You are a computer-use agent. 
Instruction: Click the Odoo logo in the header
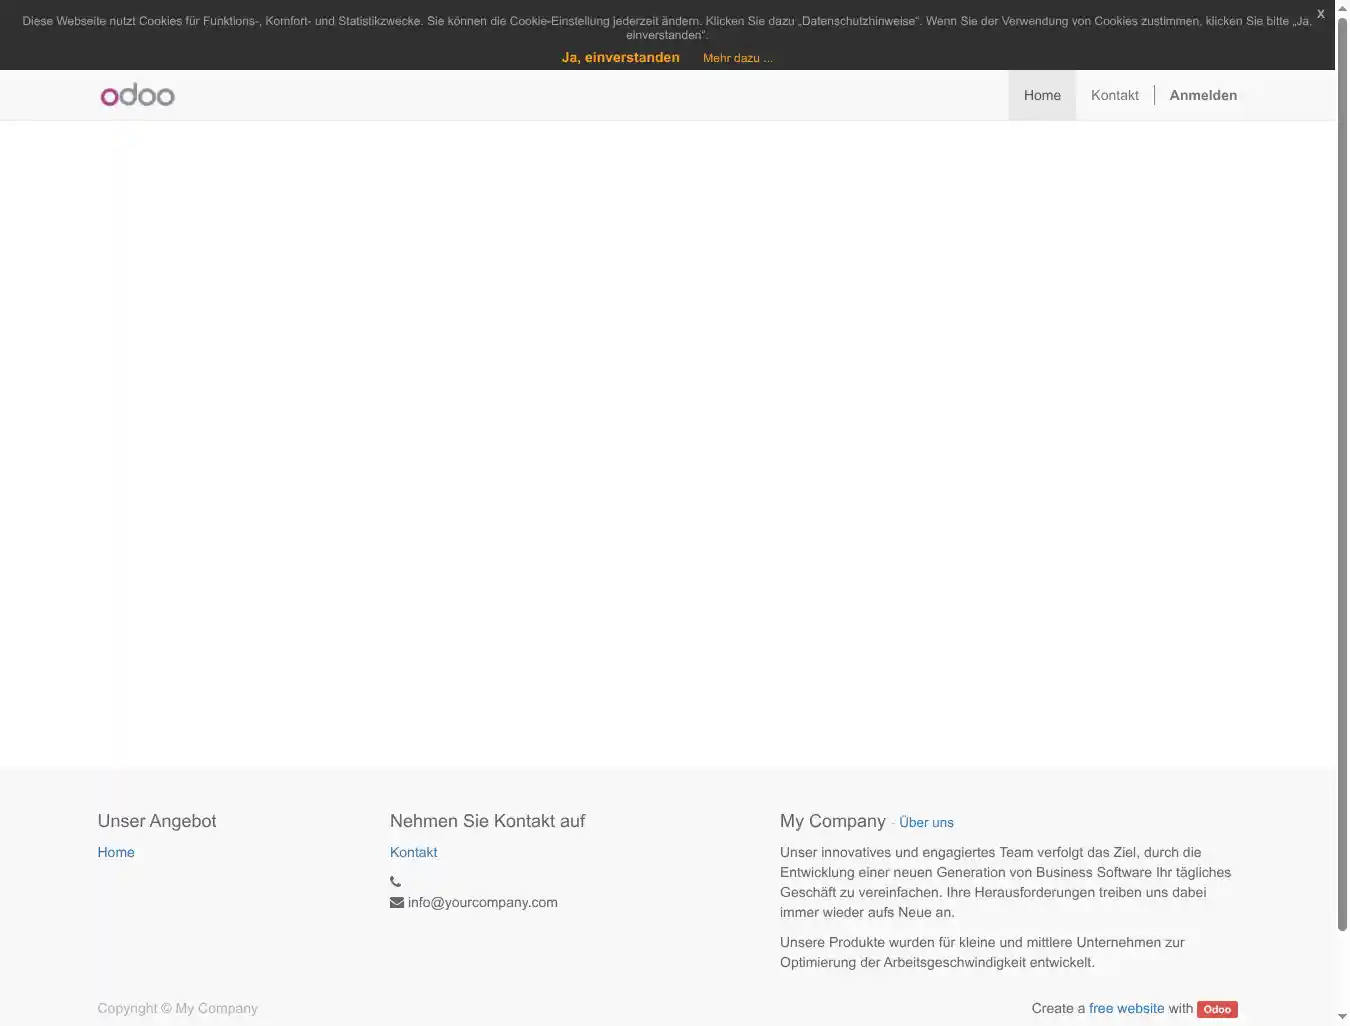138,95
